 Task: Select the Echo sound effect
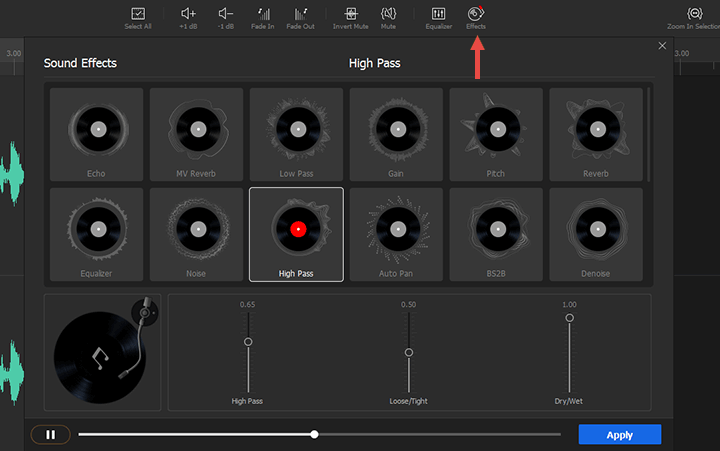[x=96, y=134]
